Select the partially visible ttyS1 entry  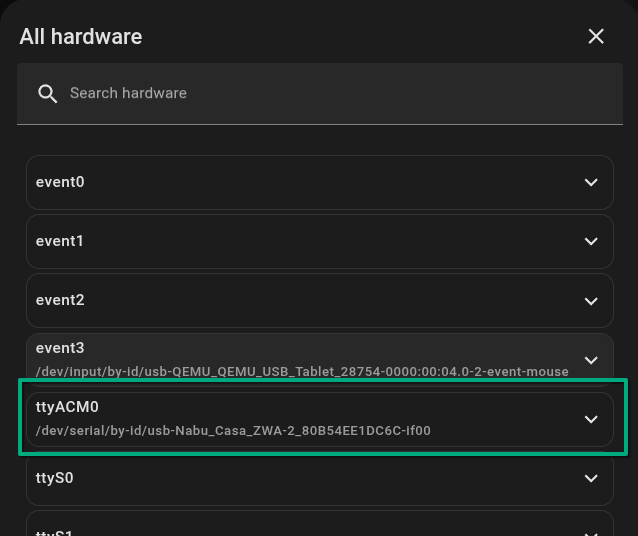coord(55,531)
